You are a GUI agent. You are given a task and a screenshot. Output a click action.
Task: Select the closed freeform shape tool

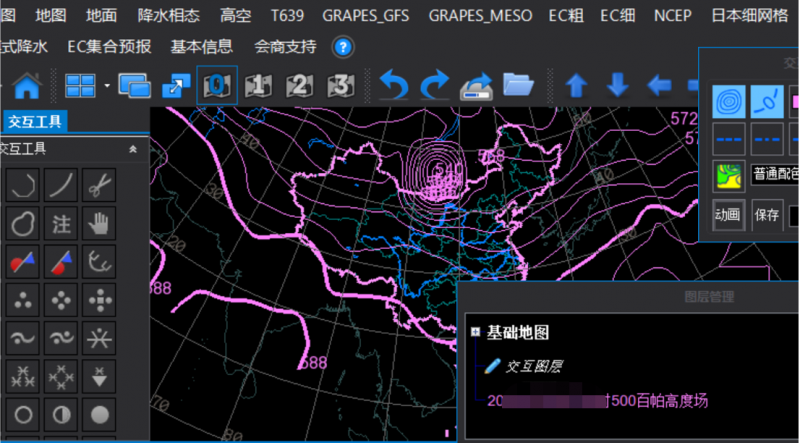[x=24, y=222]
